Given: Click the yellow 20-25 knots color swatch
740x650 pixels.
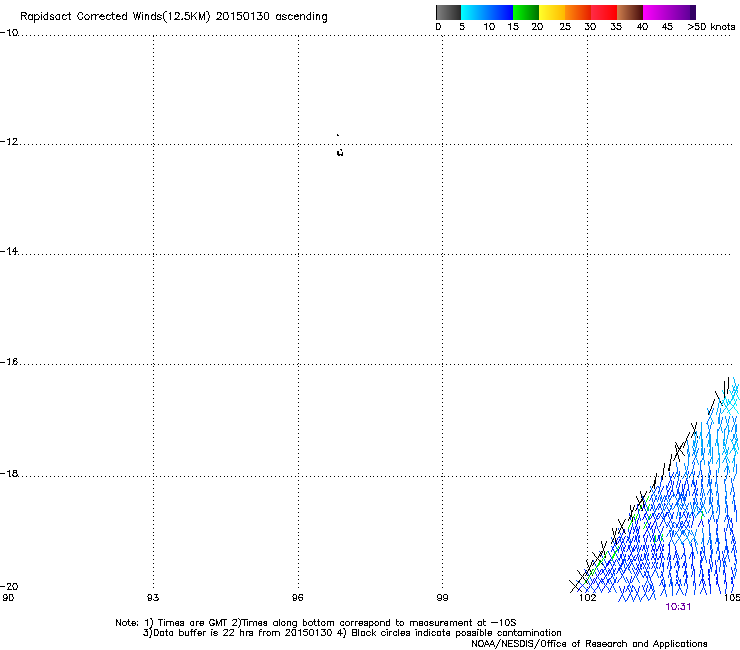Looking at the screenshot, I should [552, 12].
